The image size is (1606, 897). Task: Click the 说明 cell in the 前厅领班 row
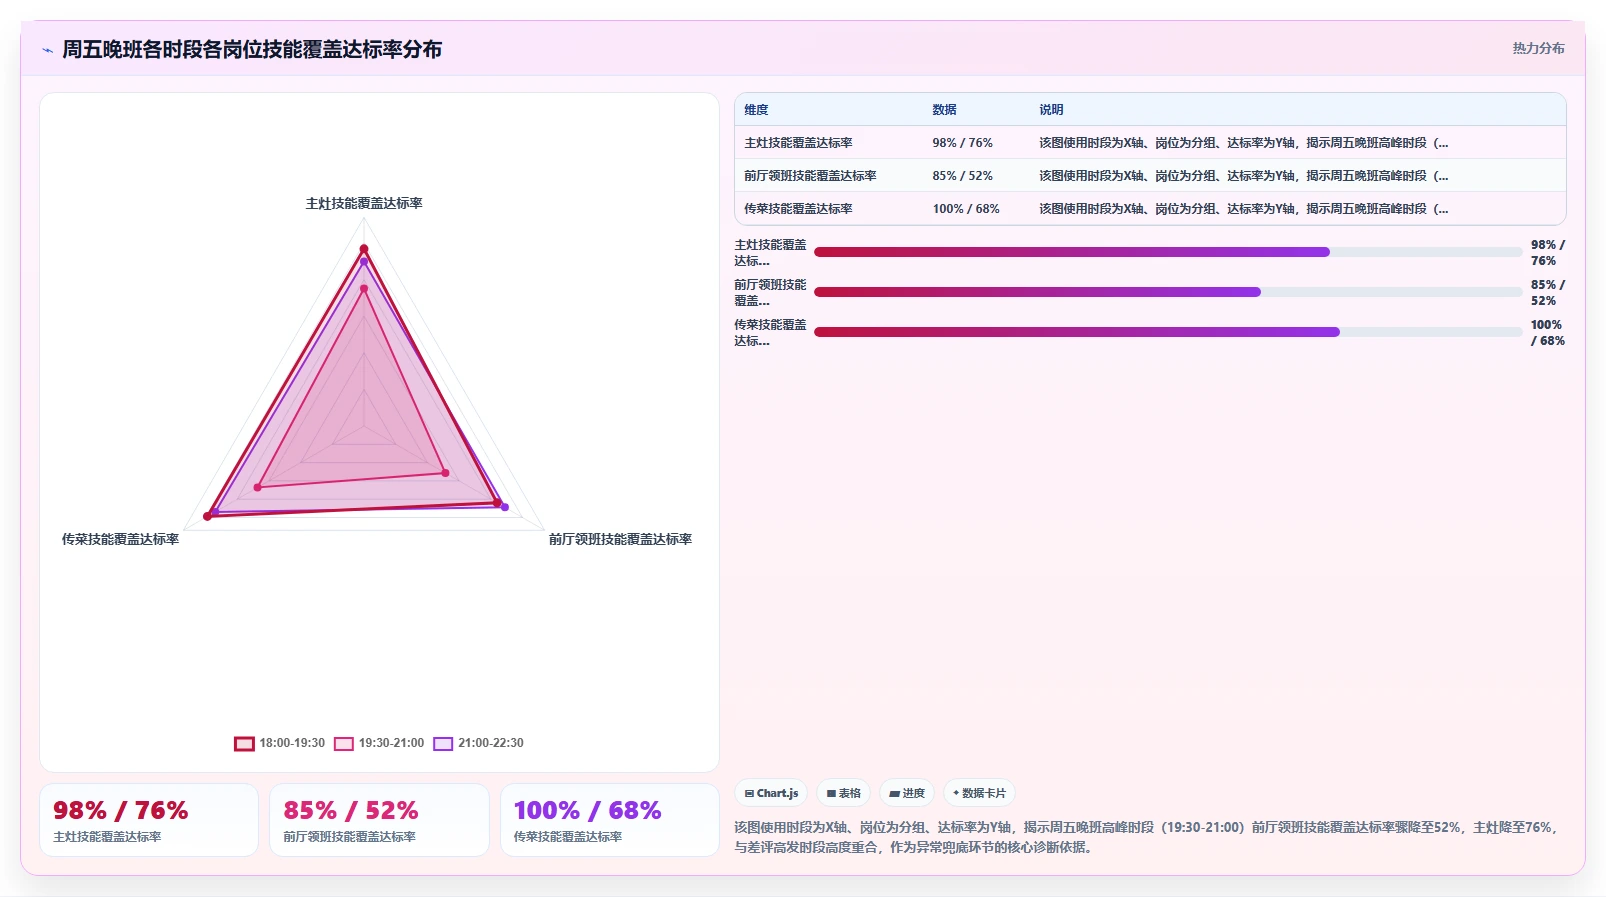tap(1243, 176)
